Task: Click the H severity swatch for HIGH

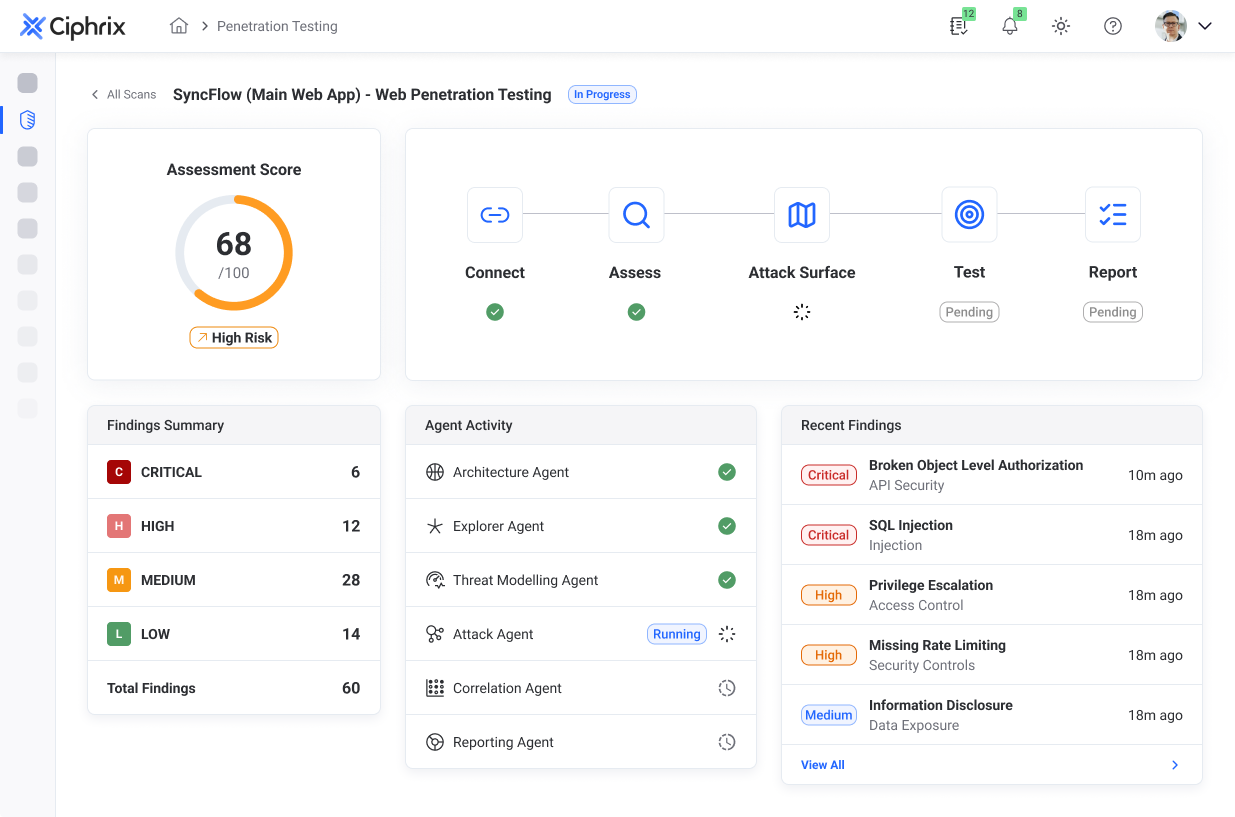Action: [119, 526]
